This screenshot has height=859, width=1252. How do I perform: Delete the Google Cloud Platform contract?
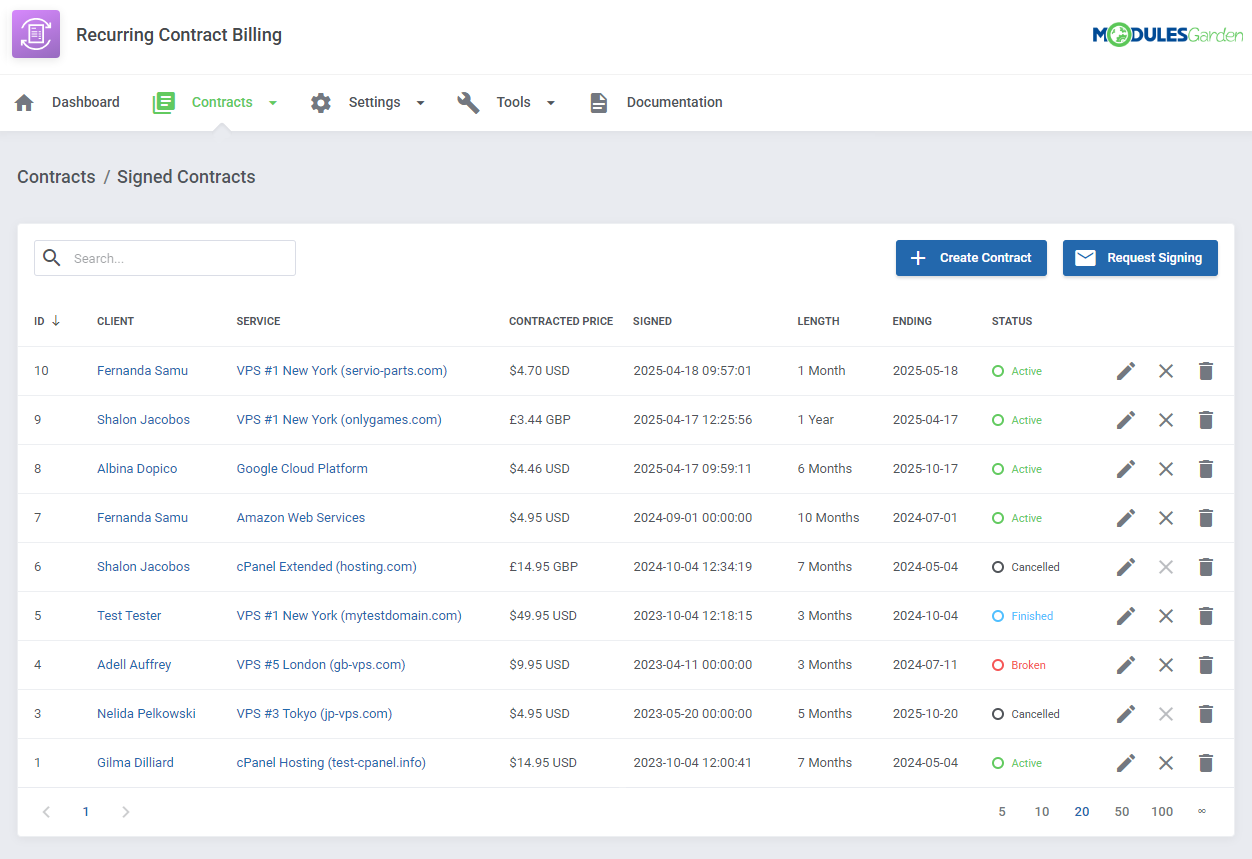tap(1206, 469)
